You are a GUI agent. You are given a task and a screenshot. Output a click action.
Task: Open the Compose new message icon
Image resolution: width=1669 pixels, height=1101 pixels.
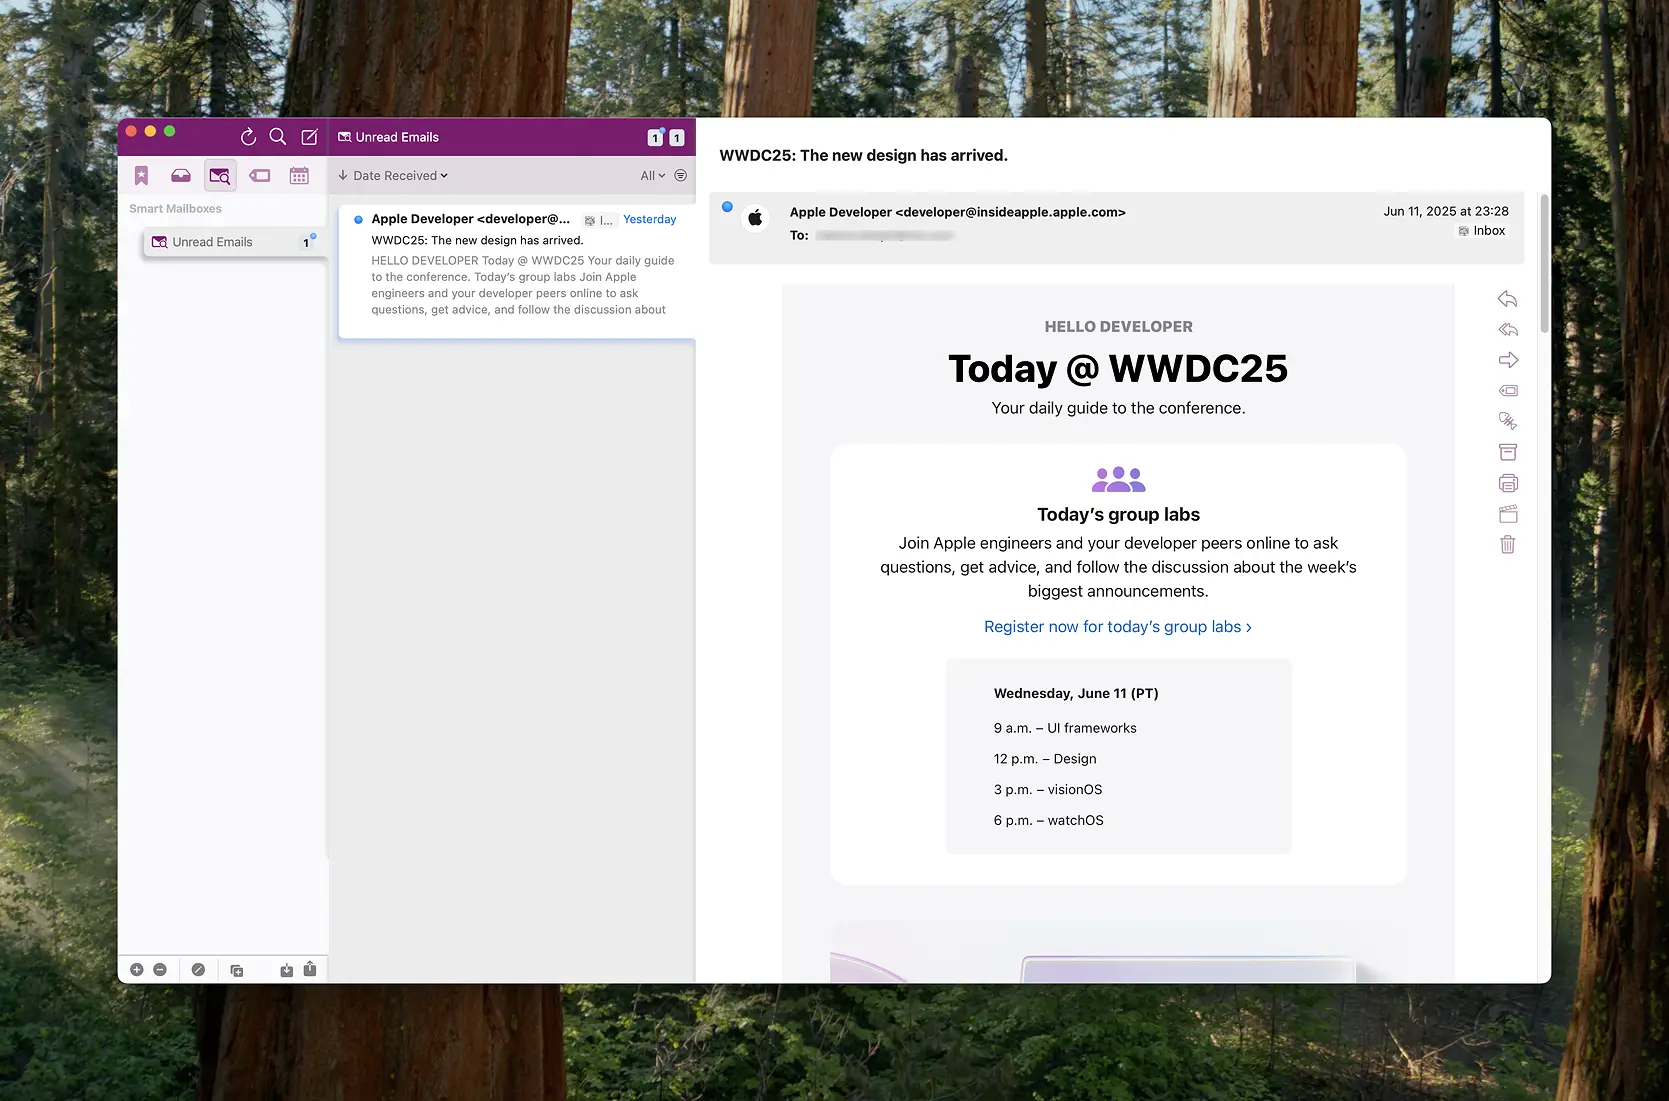coord(310,137)
